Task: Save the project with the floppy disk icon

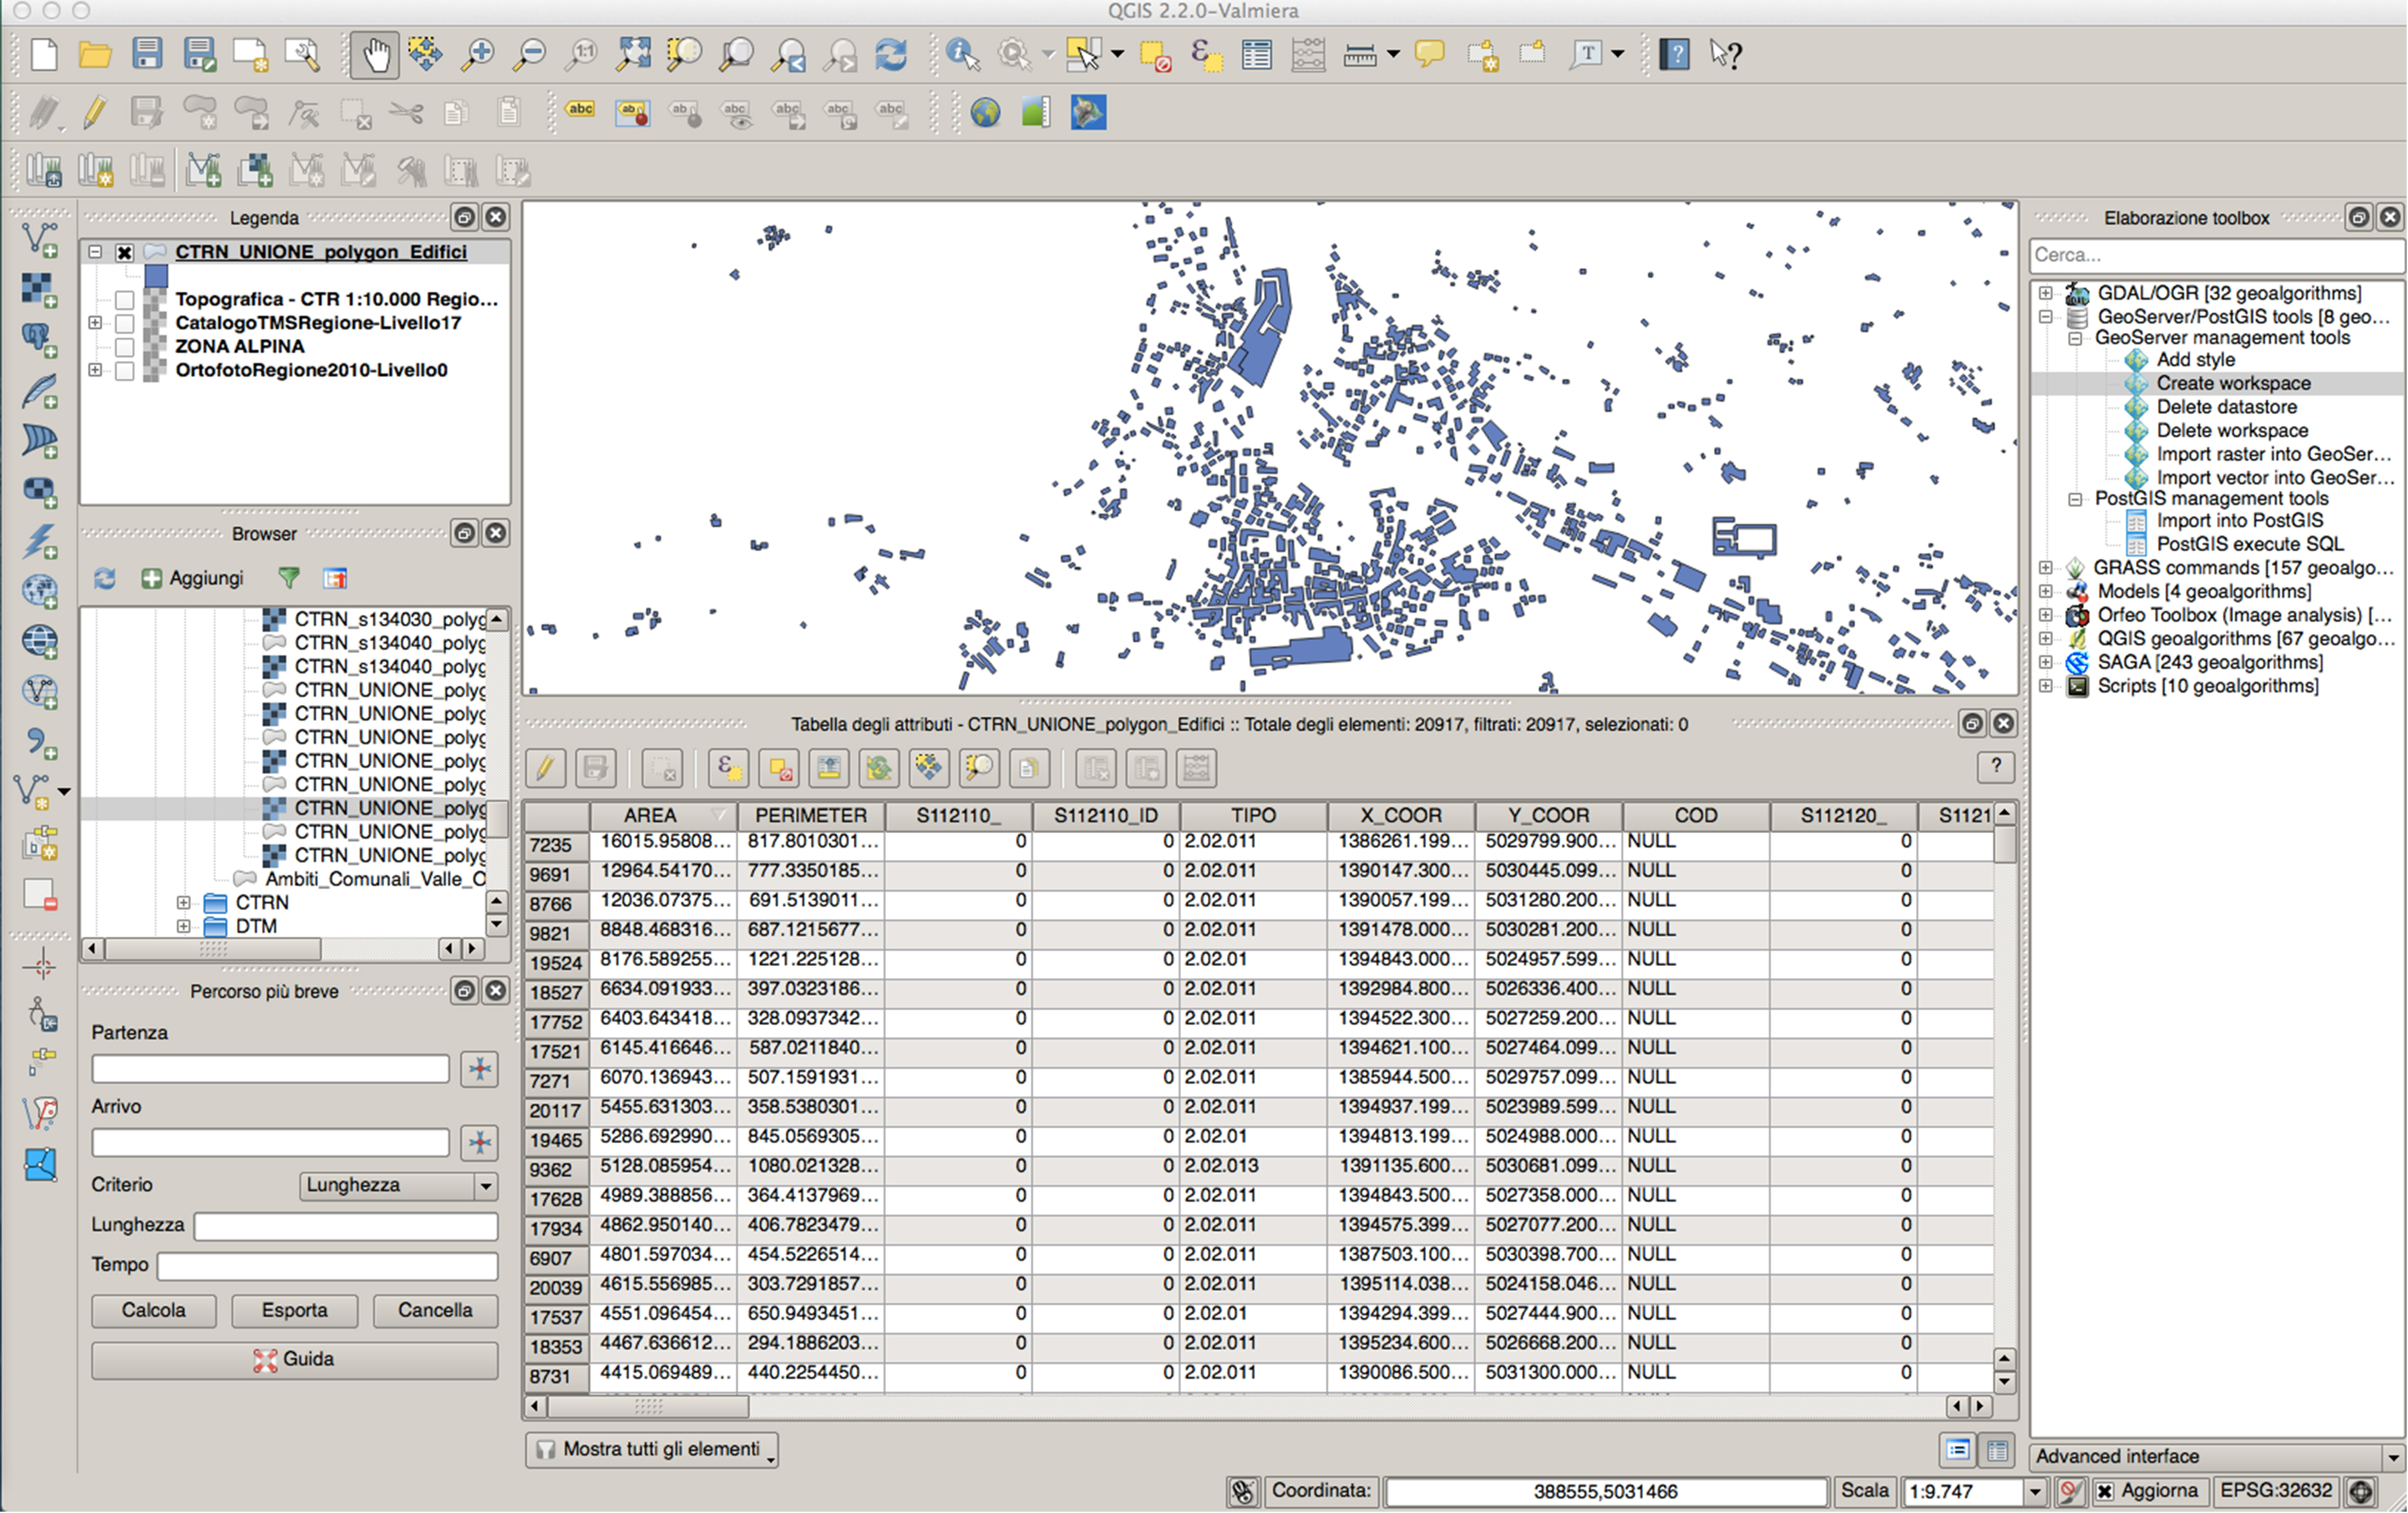Action: tap(147, 54)
